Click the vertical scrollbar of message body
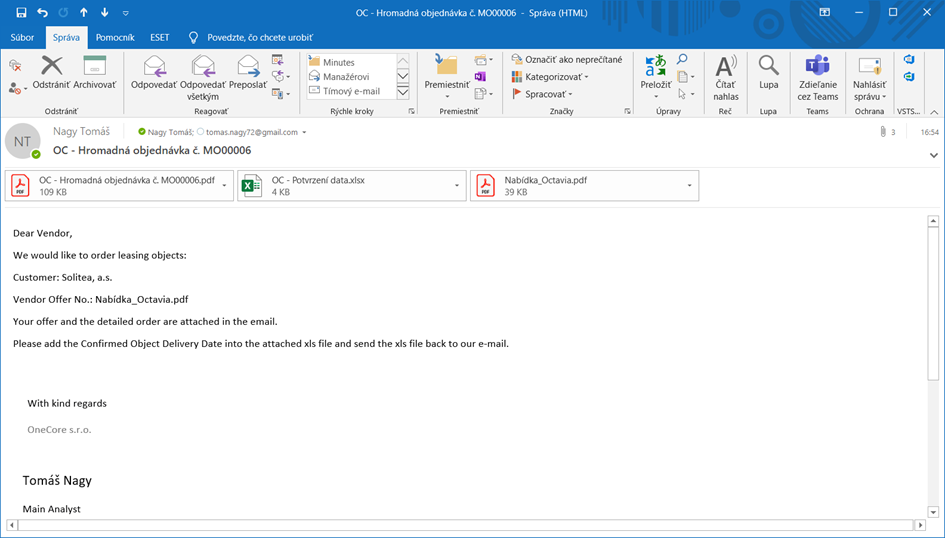 [933, 300]
